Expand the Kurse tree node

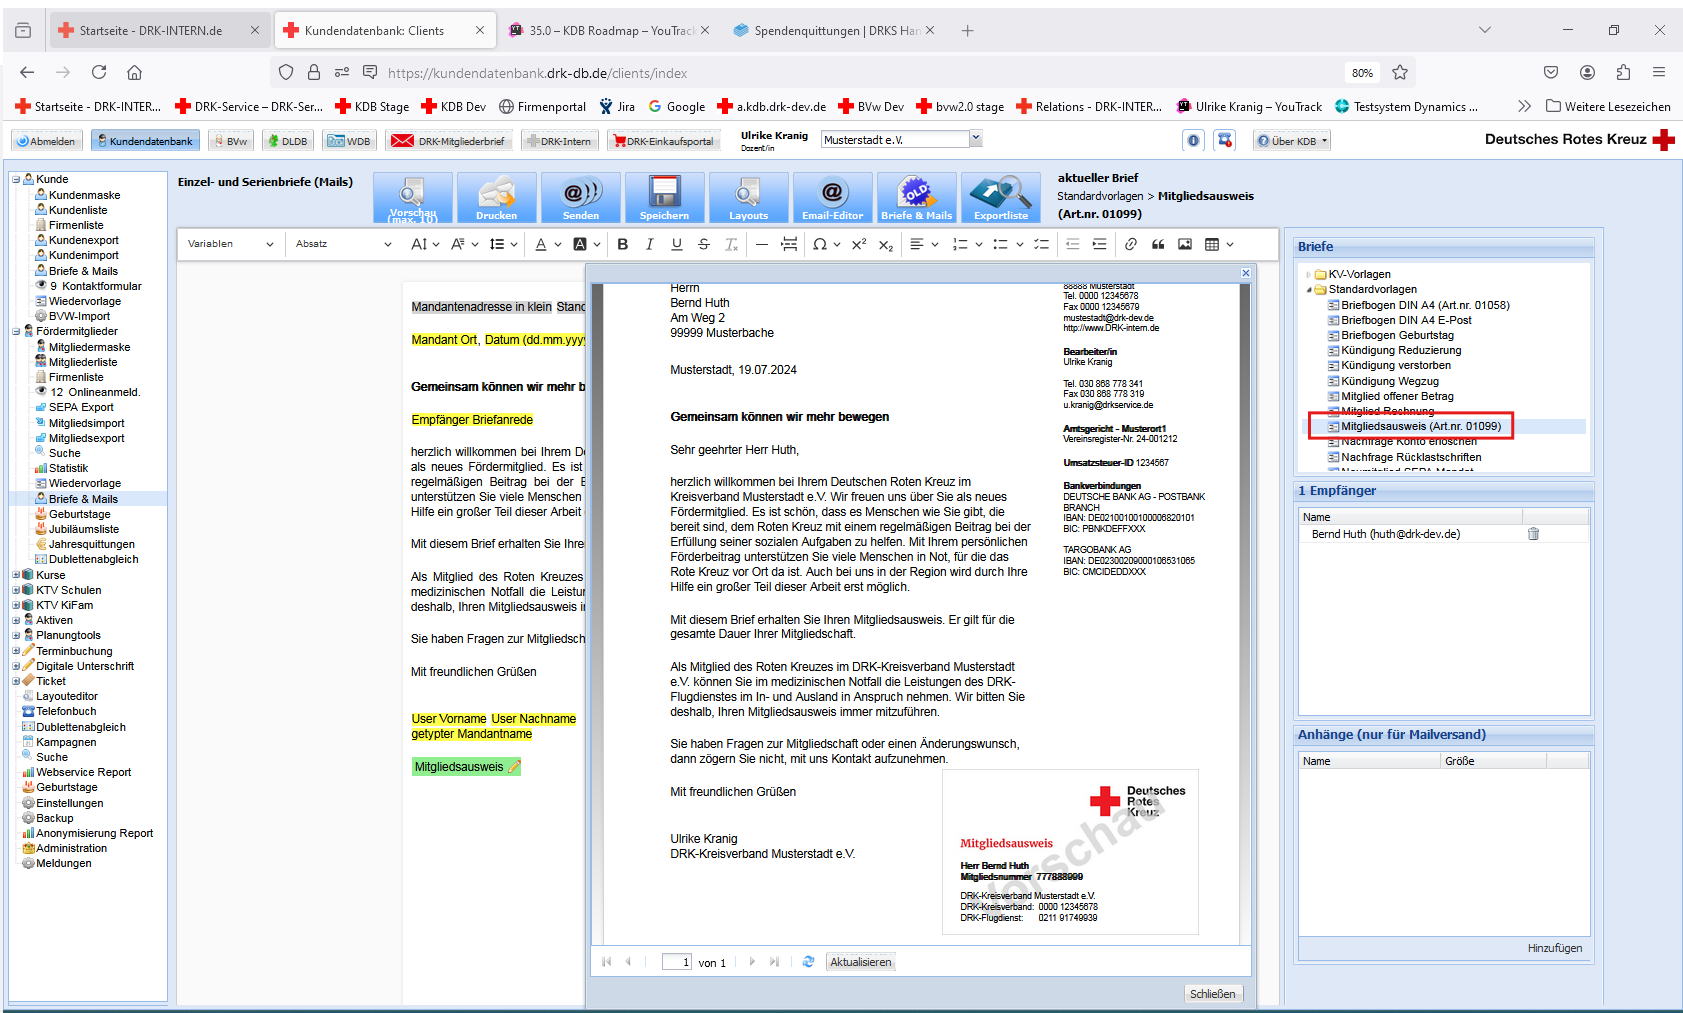click(16, 575)
